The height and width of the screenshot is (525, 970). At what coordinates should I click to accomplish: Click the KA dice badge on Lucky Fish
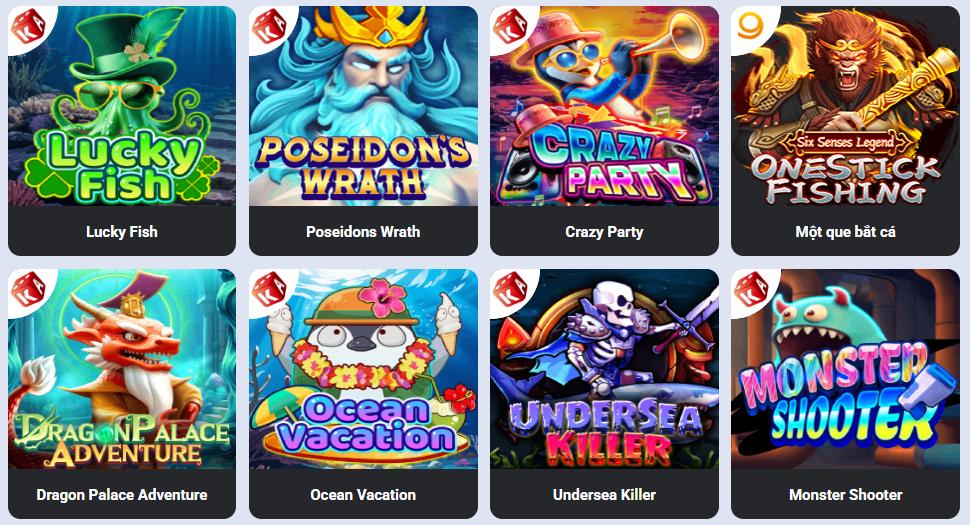(x=28, y=27)
